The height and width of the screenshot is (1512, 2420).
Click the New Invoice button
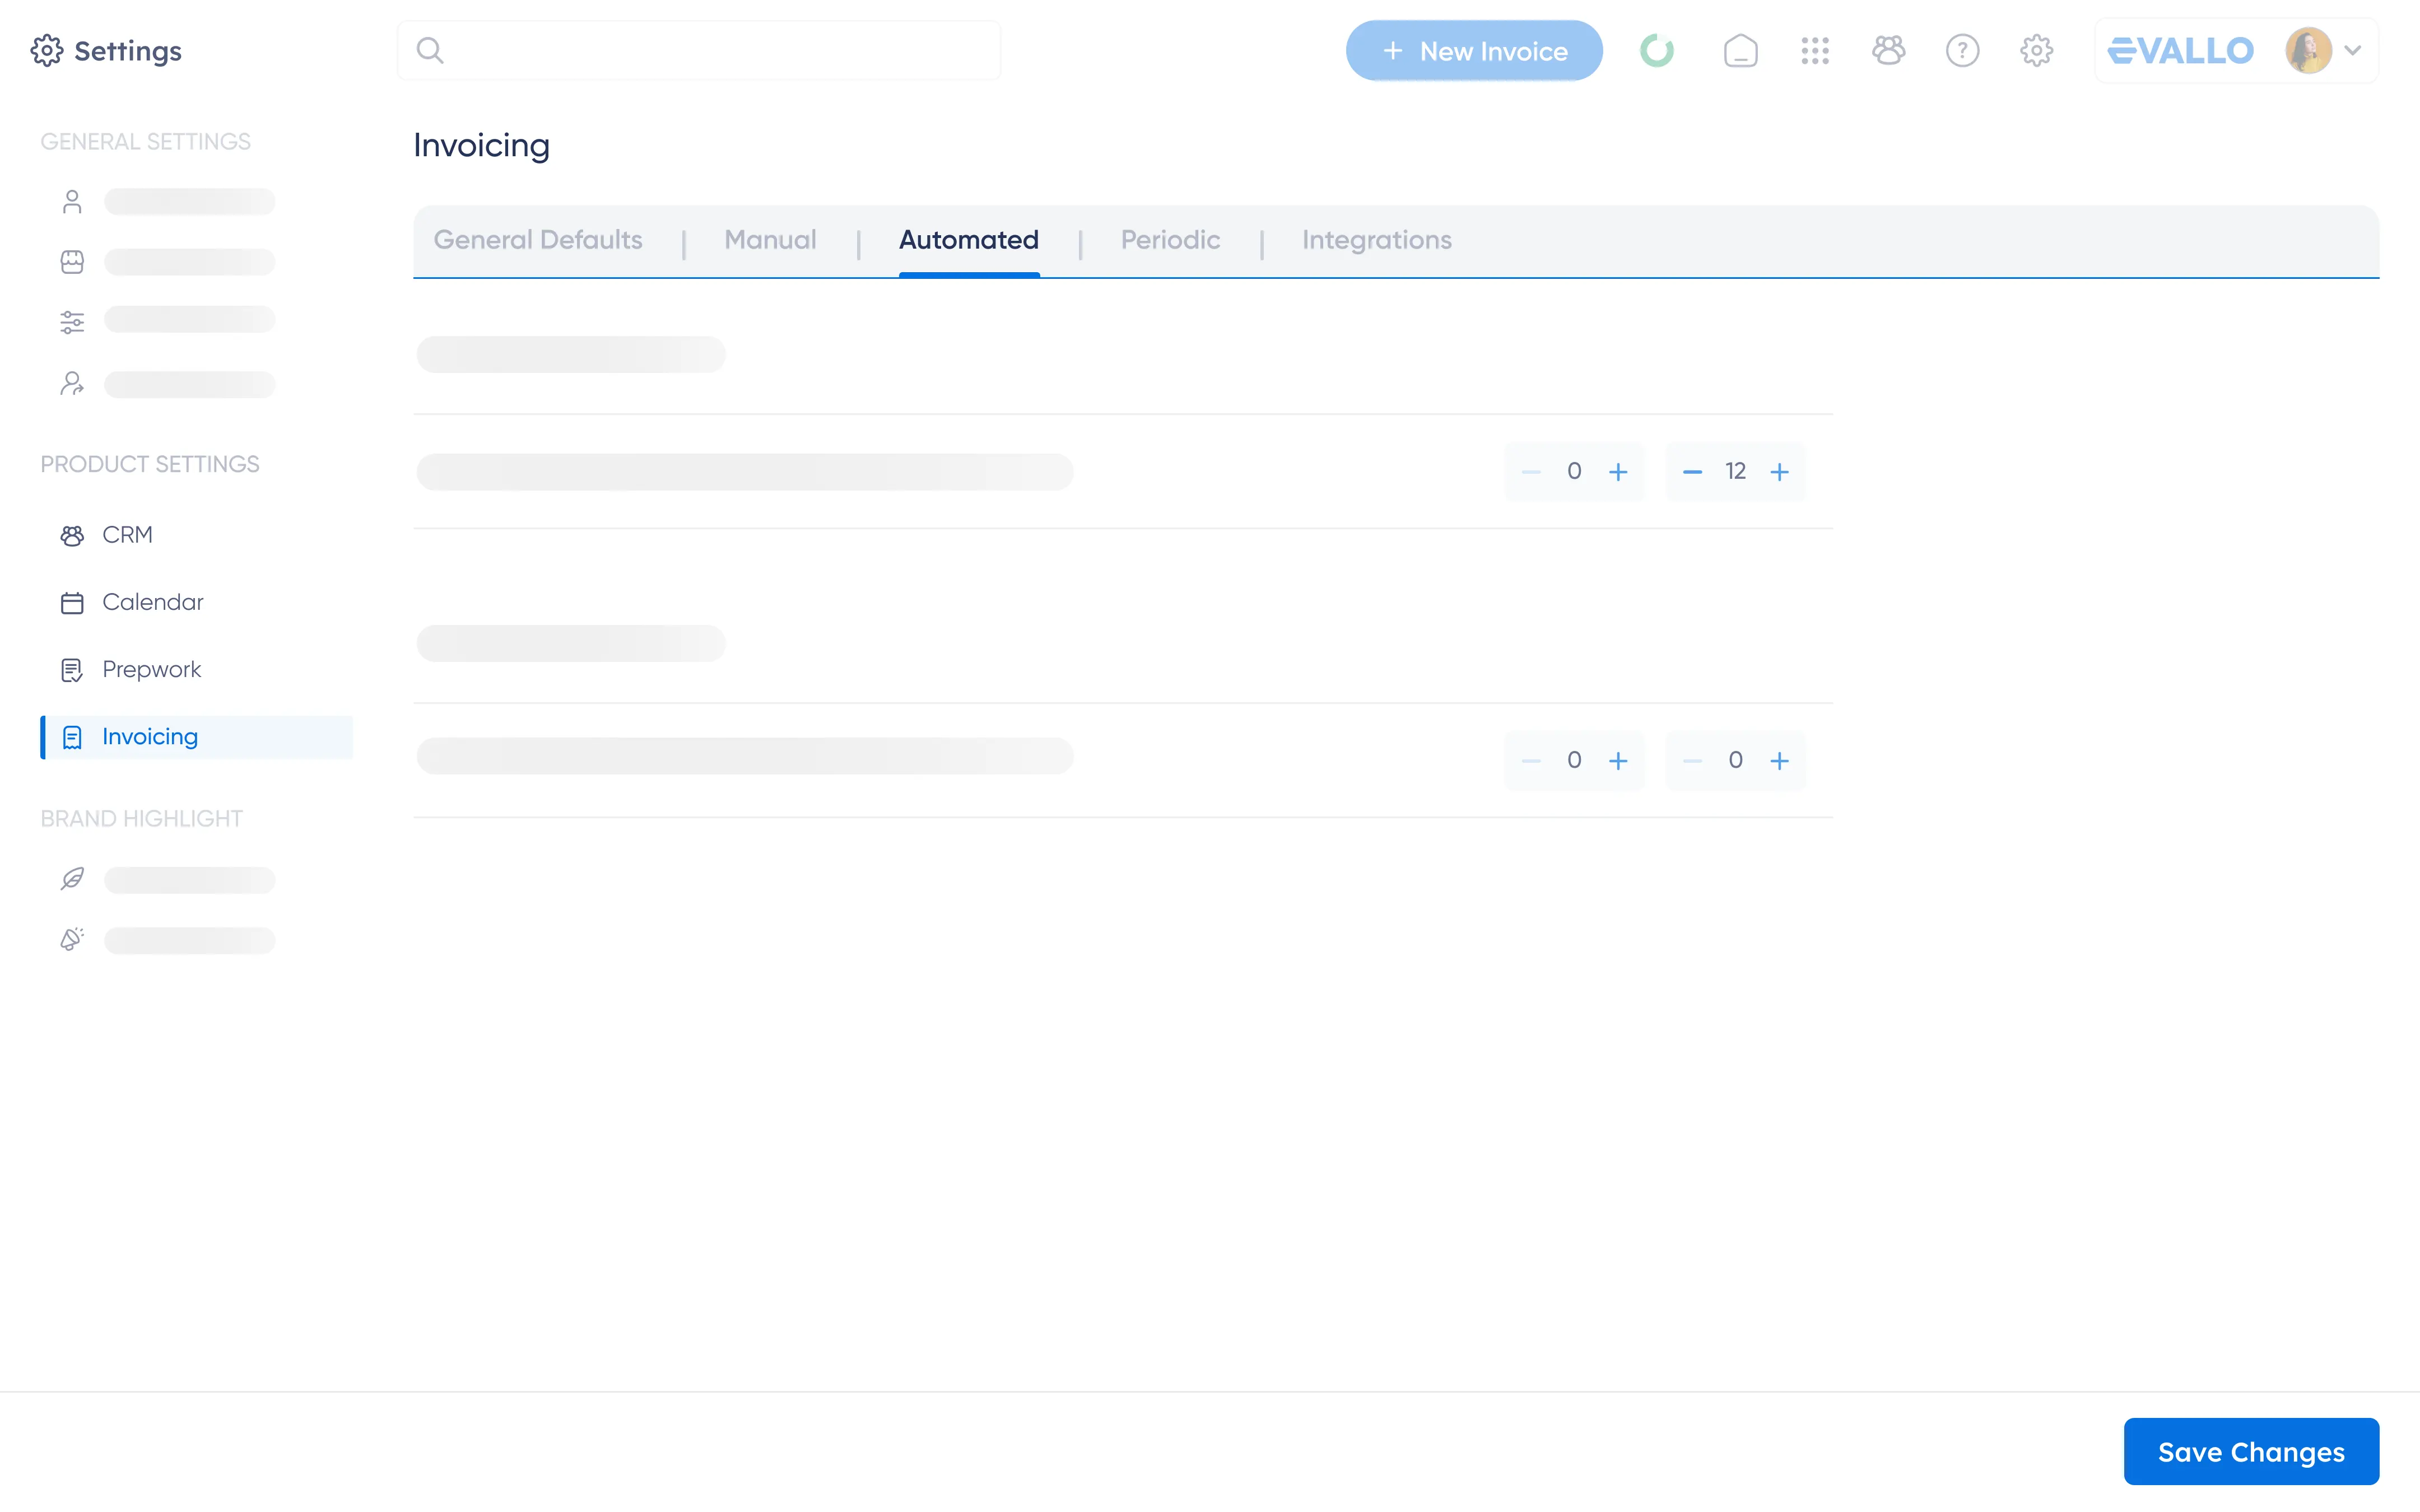tap(1473, 50)
